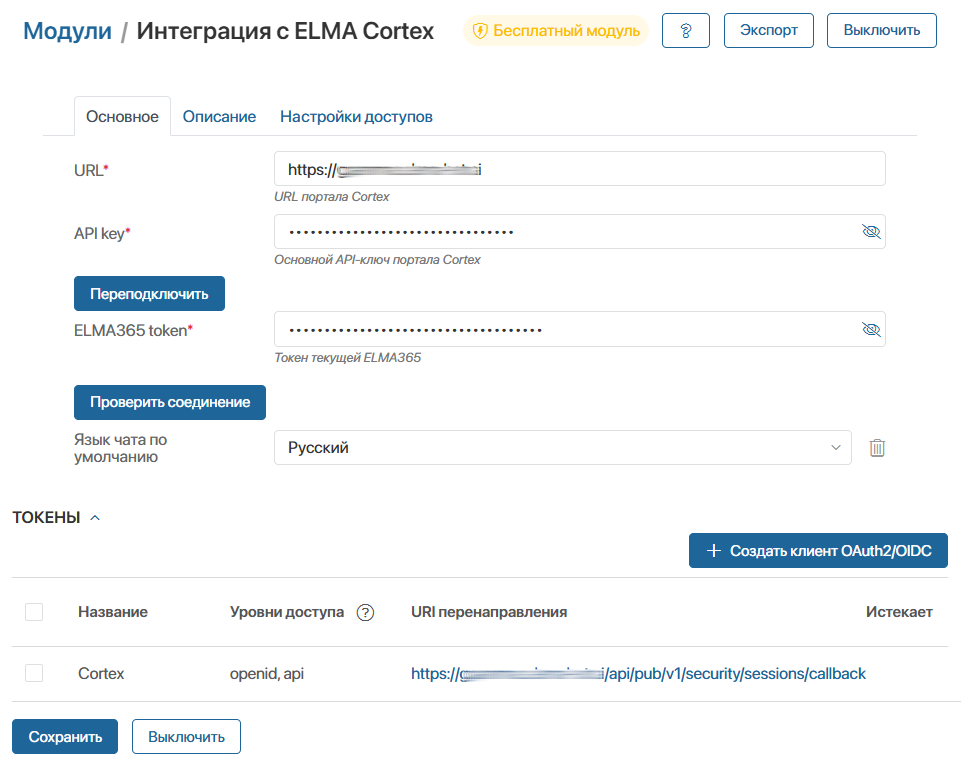This screenshot has width=961, height=766.
Task: Go to Модули via breadcrumb link
Action: pos(67,31)
